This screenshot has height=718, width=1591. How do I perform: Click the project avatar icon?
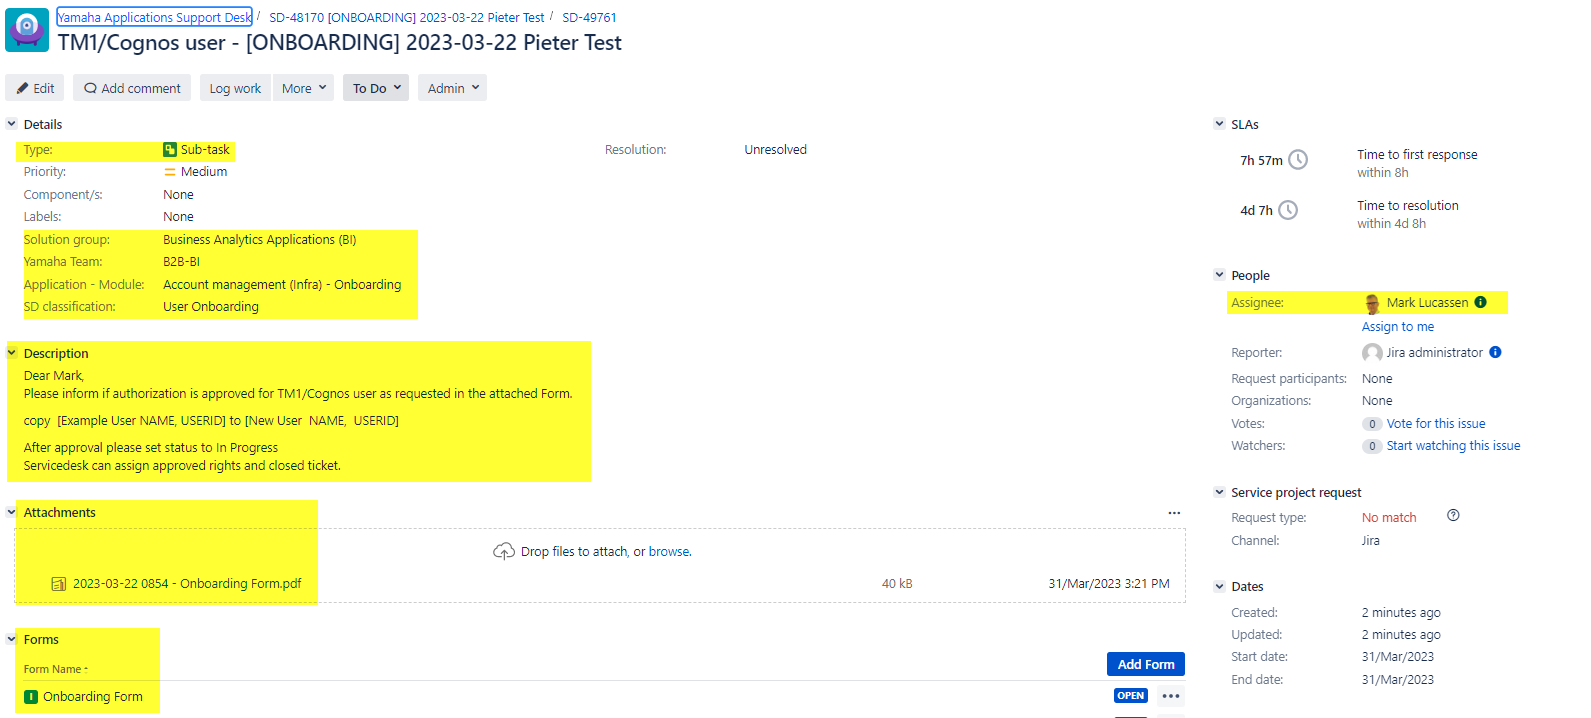click(x=27, y=30)
